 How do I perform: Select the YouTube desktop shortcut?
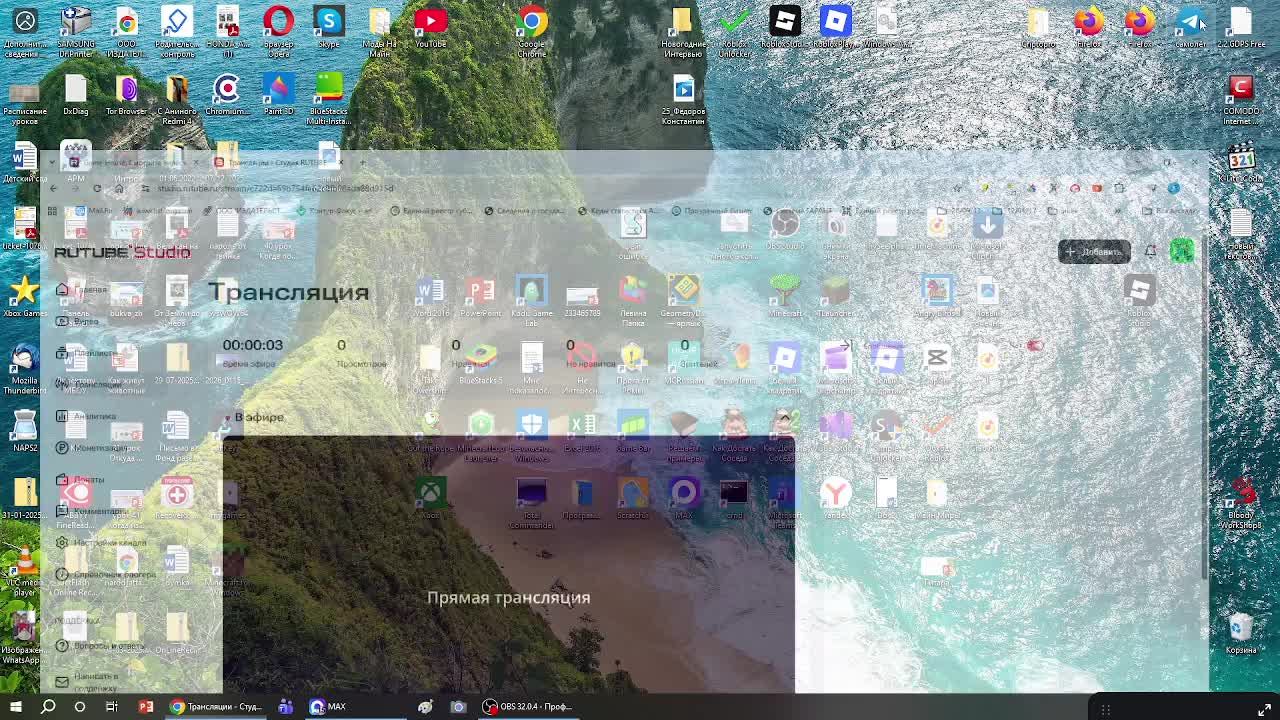coord(431,27)
